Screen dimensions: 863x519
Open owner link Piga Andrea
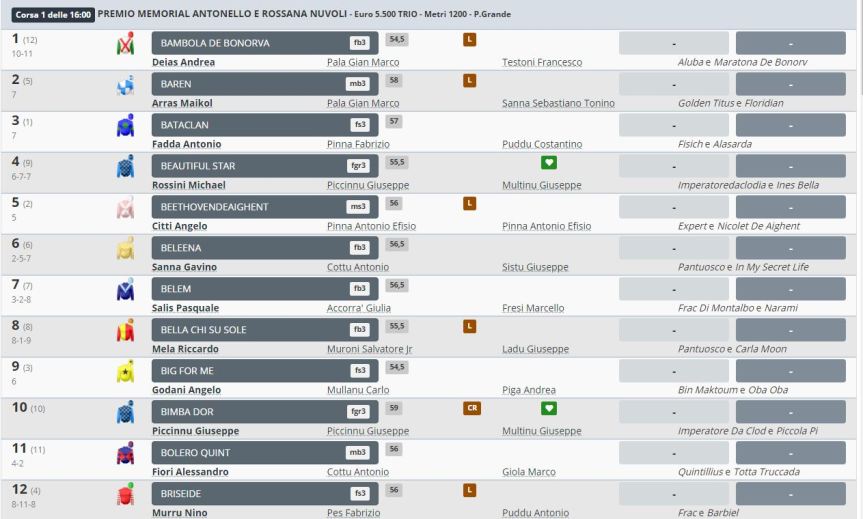(529, 390)
